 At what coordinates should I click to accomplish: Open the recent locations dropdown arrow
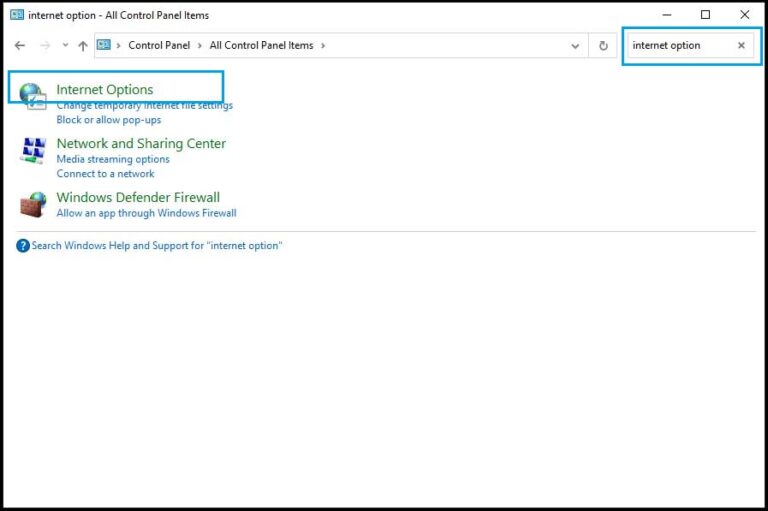[65, 46]
